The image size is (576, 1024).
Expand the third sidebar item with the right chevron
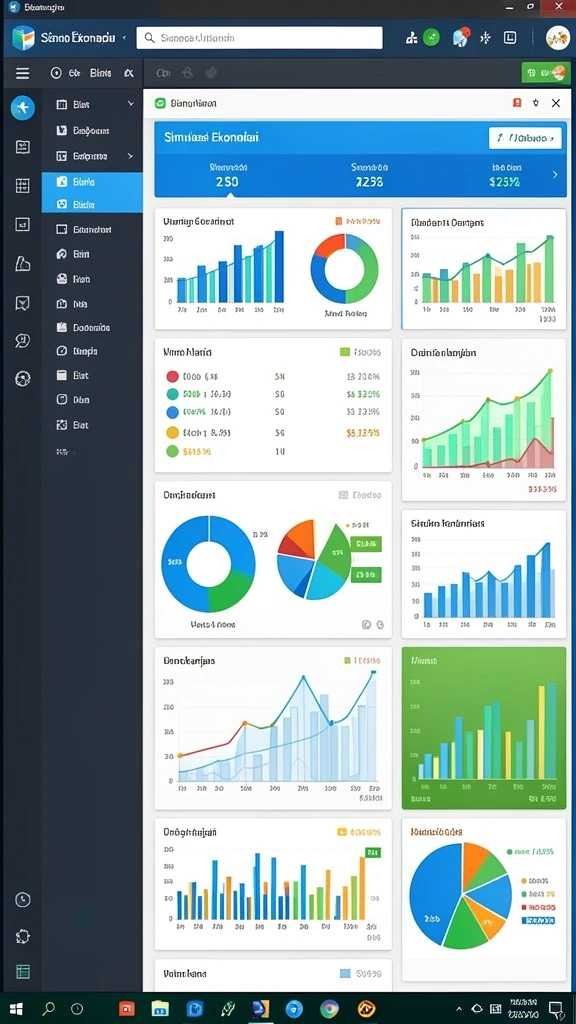(x=130, y=156)
